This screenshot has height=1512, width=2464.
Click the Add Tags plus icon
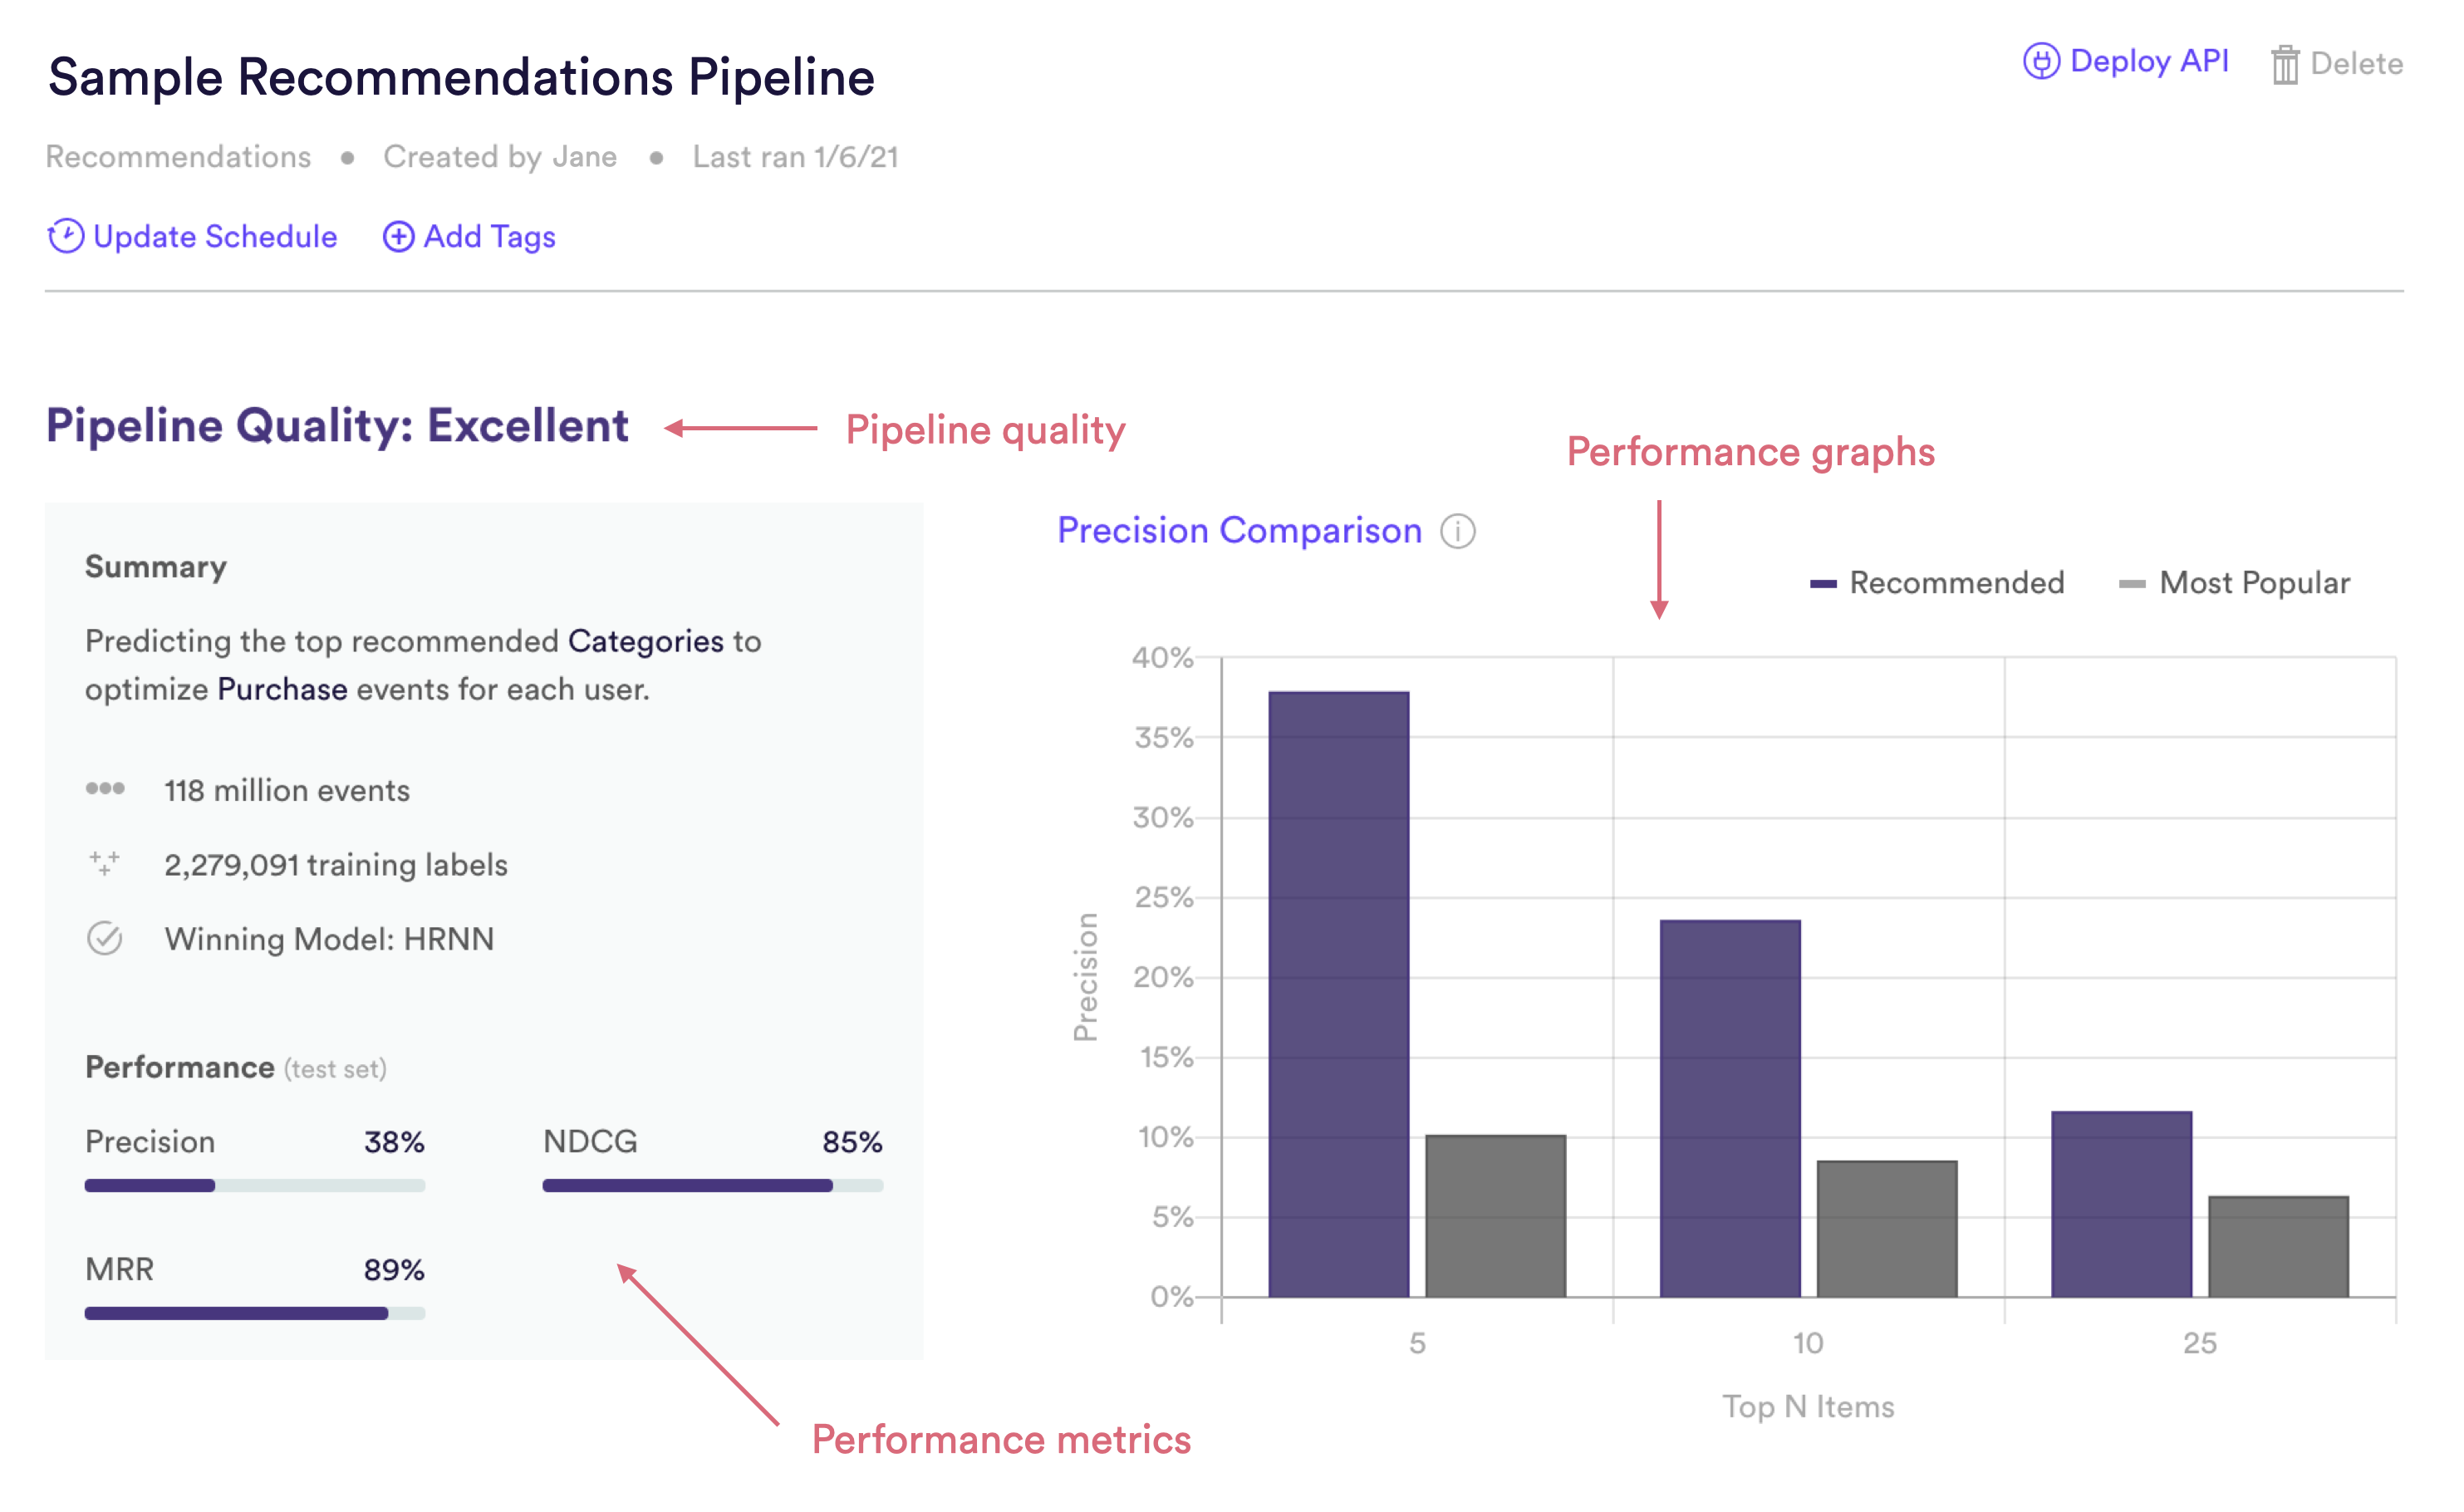pyautogui.click(x=398, y=237)
